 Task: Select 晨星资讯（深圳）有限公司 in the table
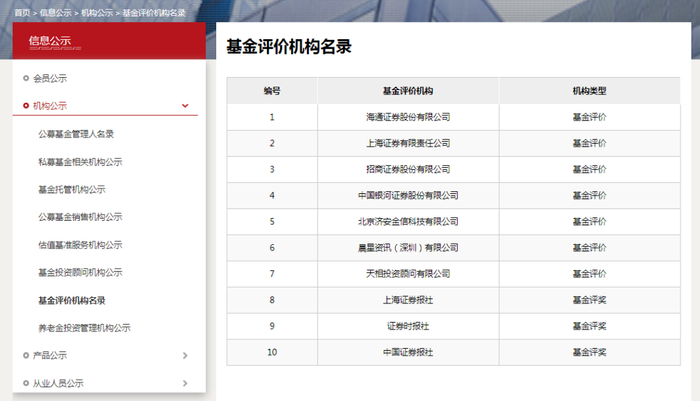tap(408, 248)
